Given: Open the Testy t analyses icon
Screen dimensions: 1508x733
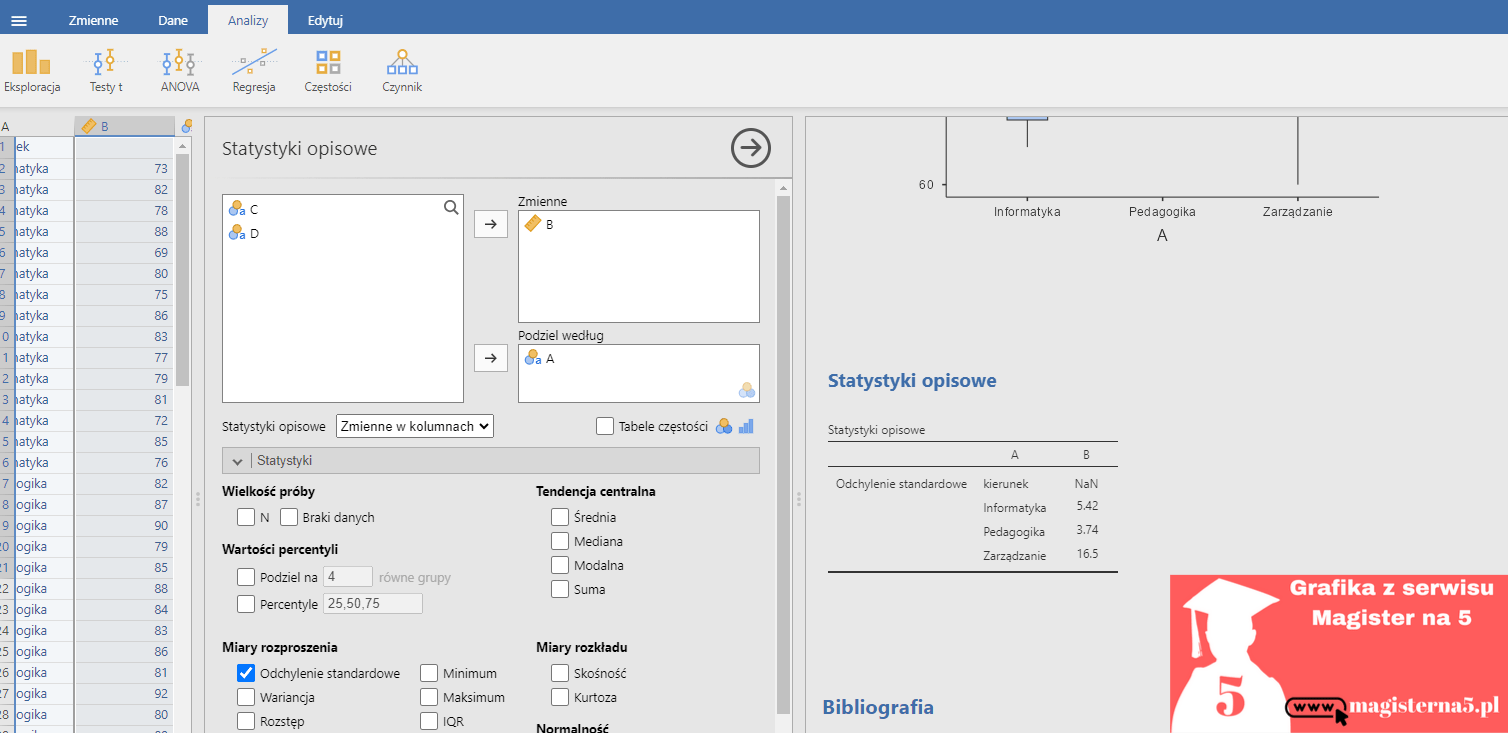Looking at the screenshot, I should point(105,70).
